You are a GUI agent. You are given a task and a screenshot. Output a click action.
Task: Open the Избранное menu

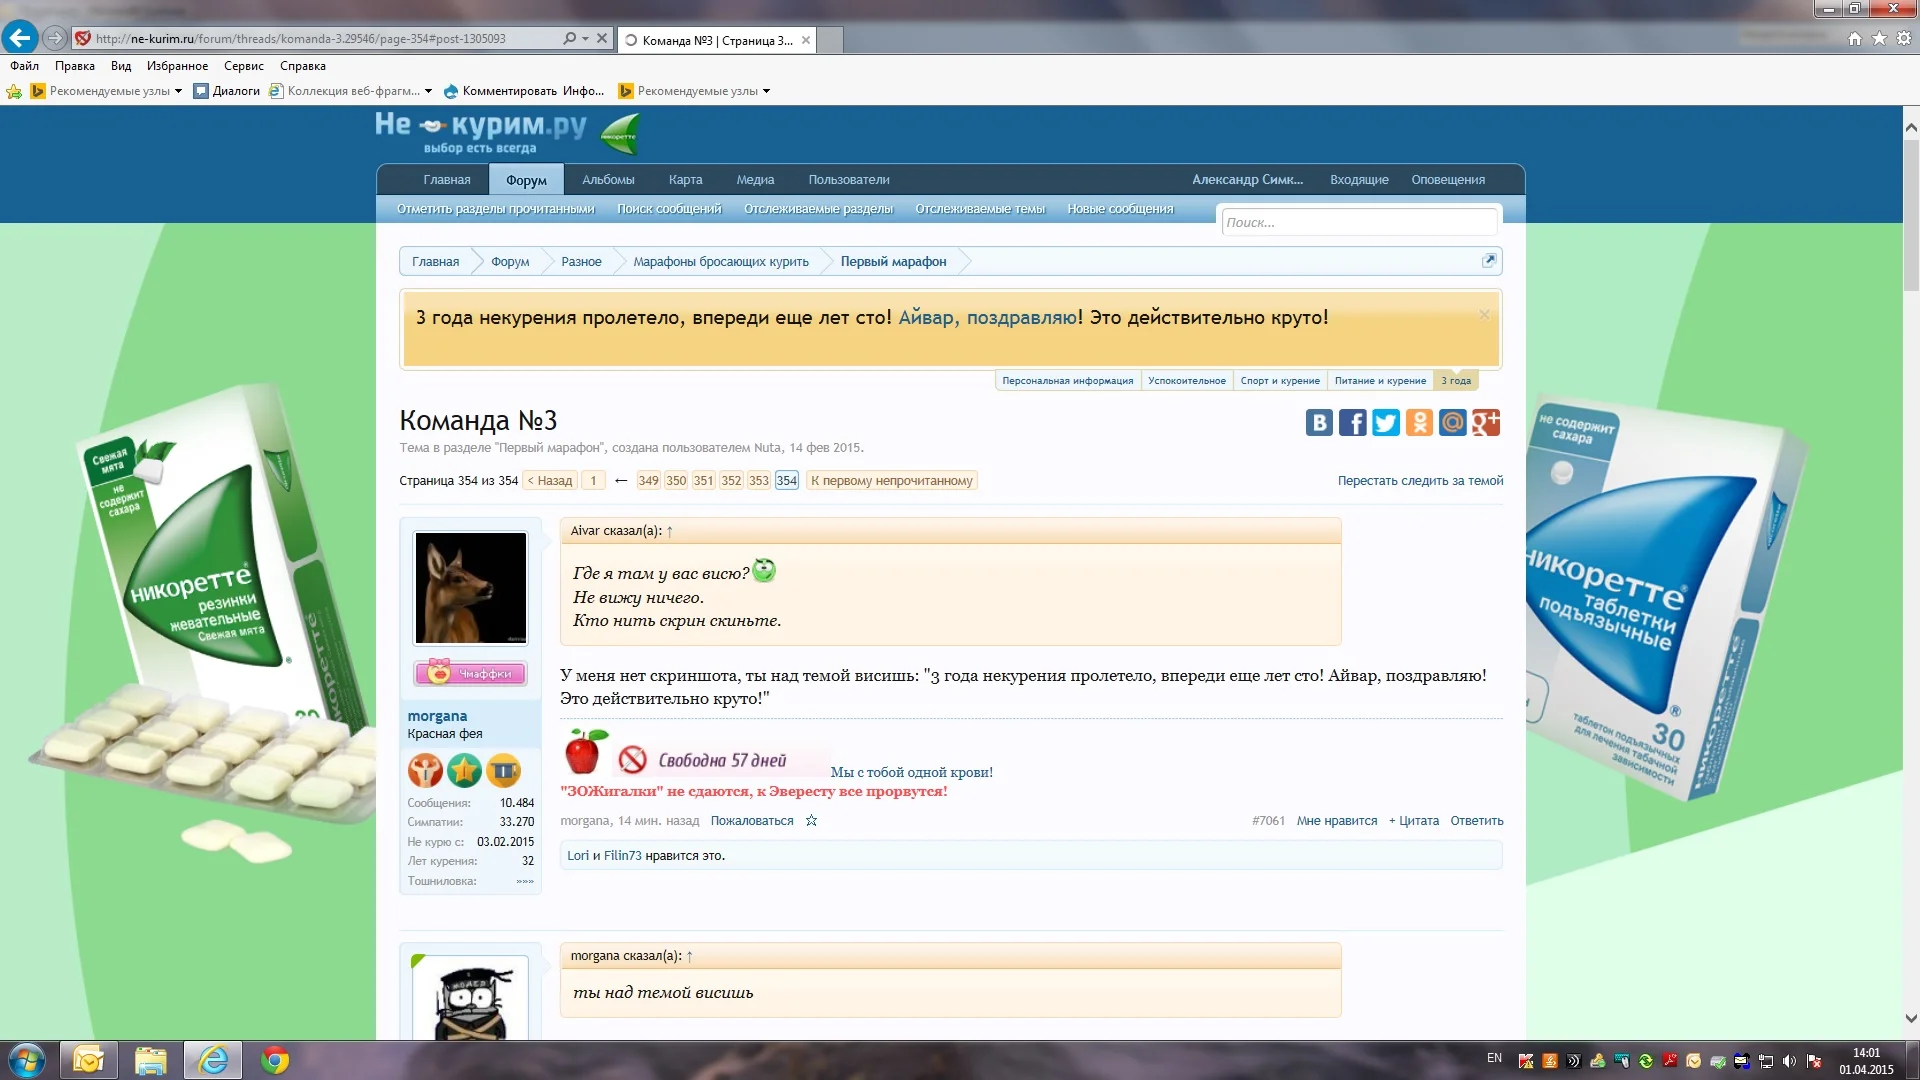click(177, 66)
